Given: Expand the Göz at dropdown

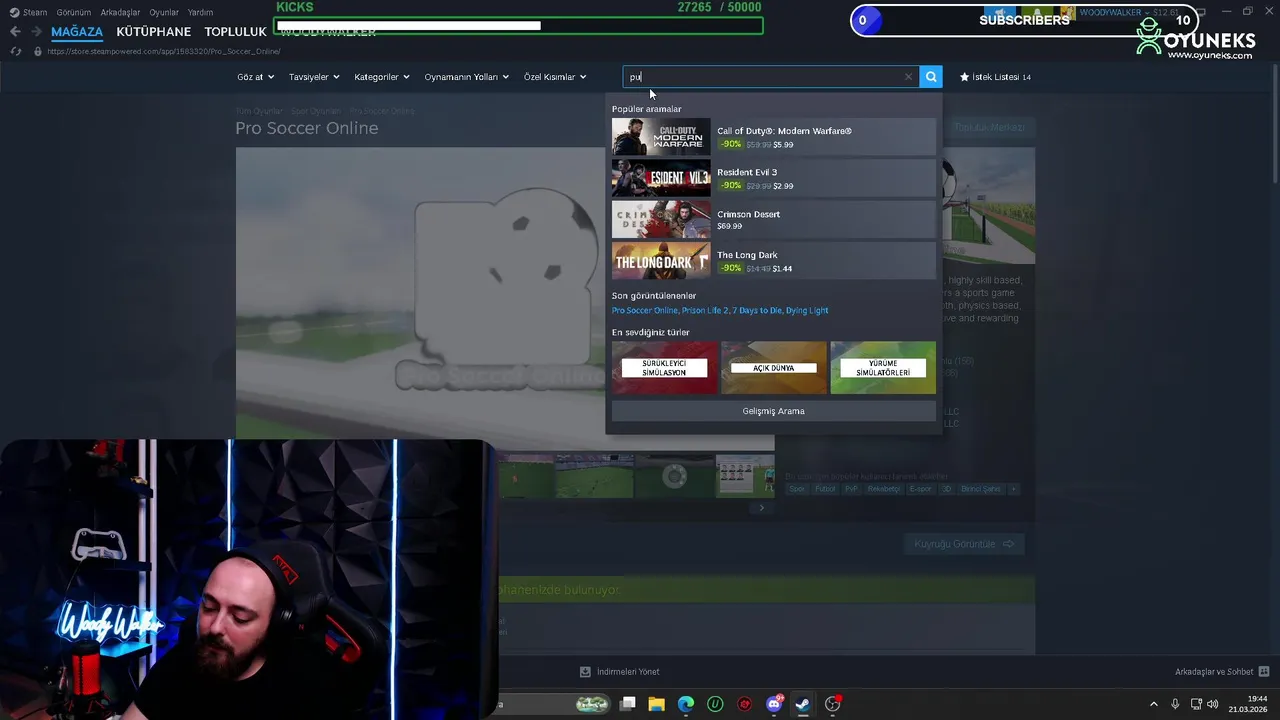Looking at the screenshot, I should [255, 77].
